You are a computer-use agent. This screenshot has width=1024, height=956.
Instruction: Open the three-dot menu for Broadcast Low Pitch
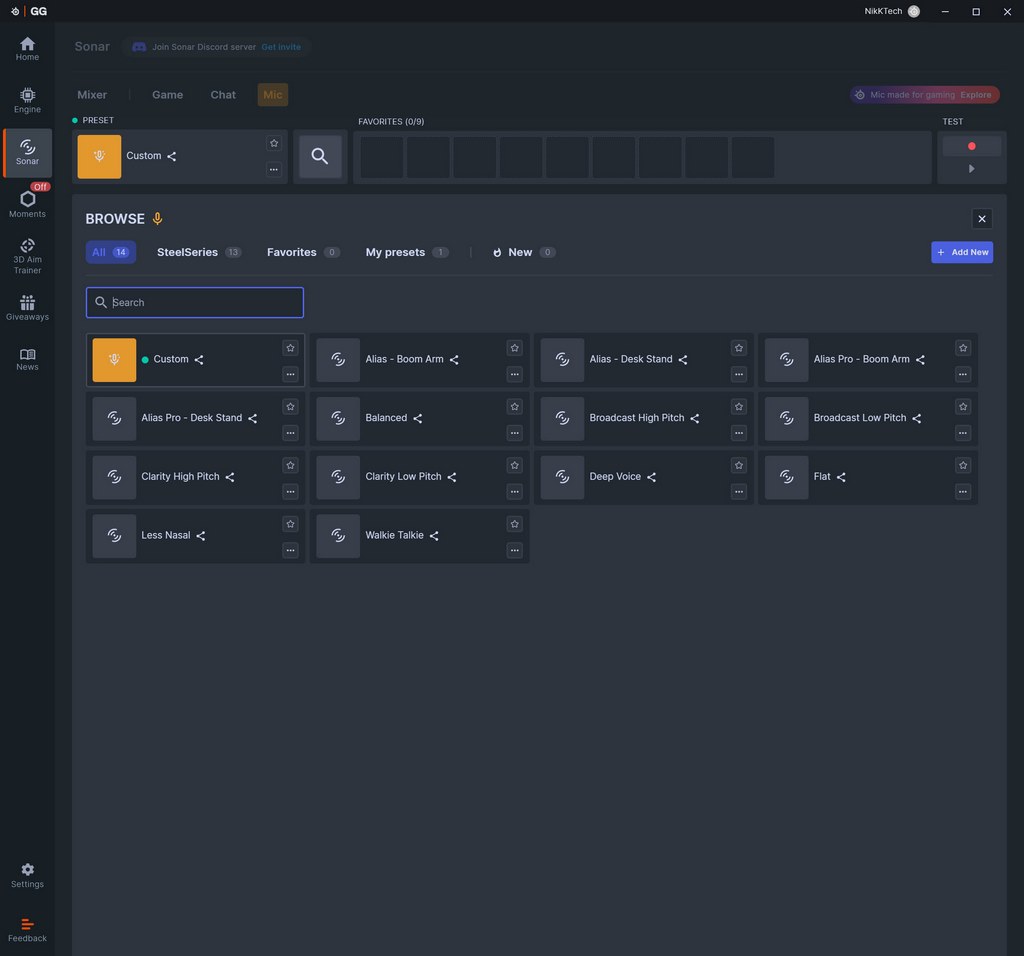coord(962,433)
